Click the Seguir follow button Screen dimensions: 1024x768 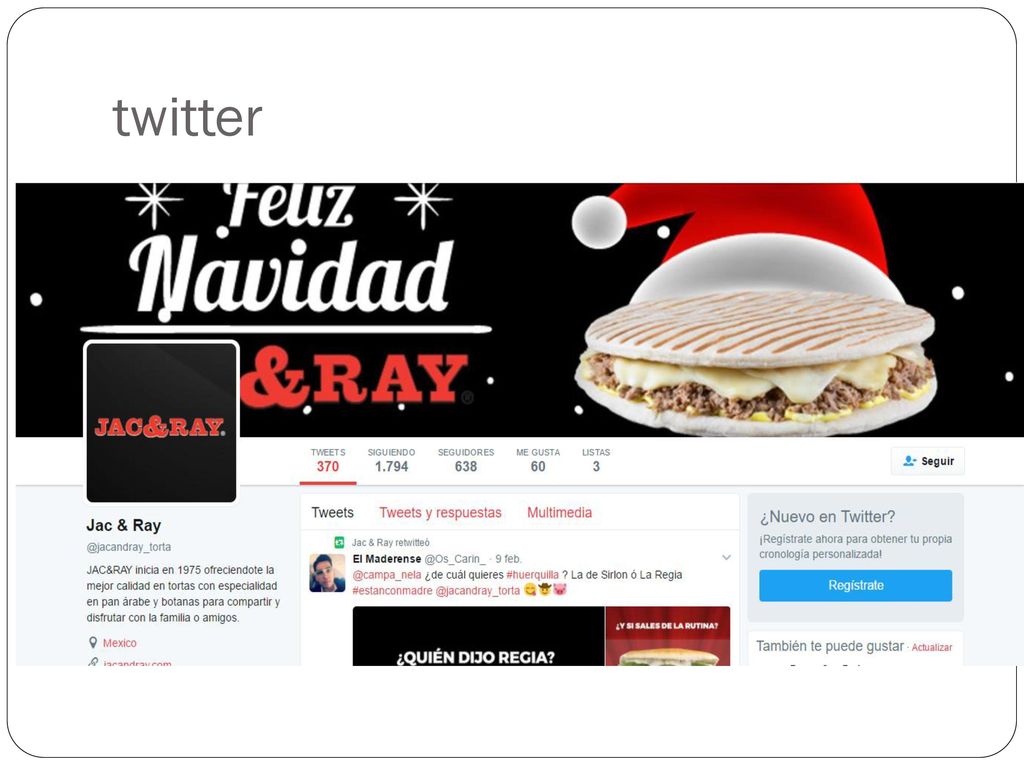pos(927,461)
